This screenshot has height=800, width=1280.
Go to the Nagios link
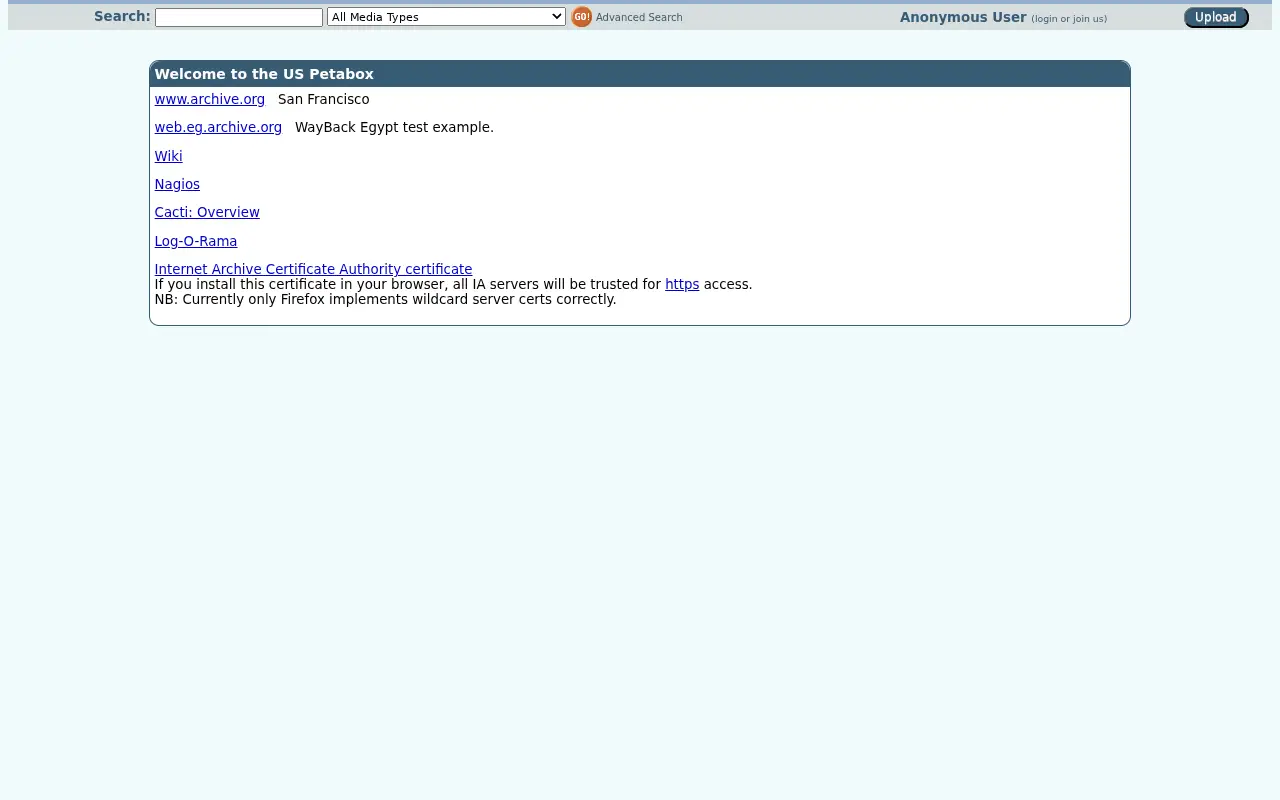pos(177,184)
